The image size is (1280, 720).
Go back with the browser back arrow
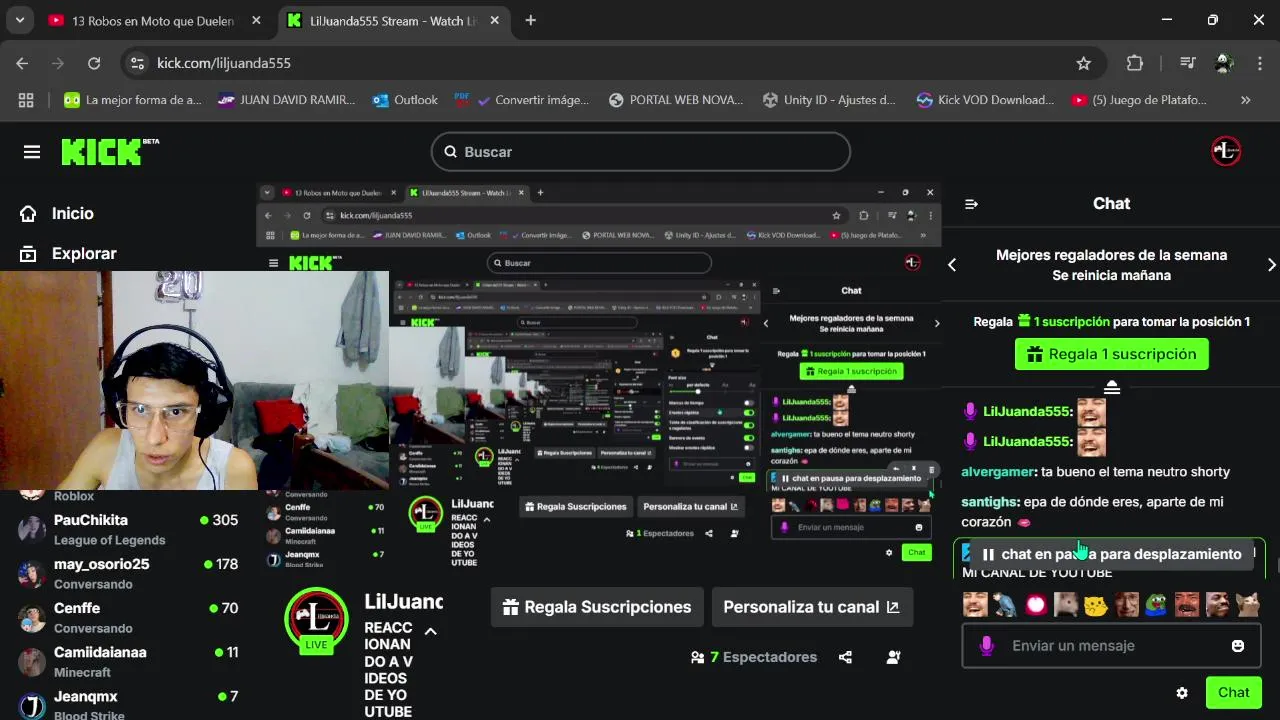tap(22, 63)
